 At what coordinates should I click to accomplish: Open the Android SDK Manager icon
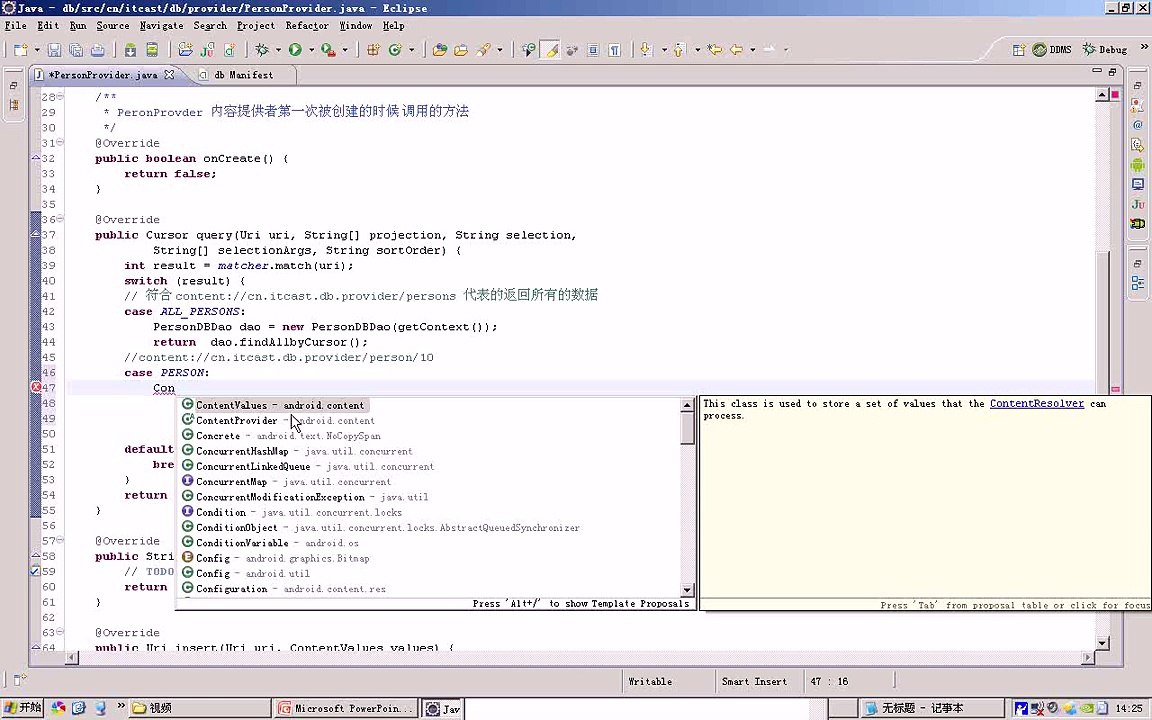tap(130, 50)
